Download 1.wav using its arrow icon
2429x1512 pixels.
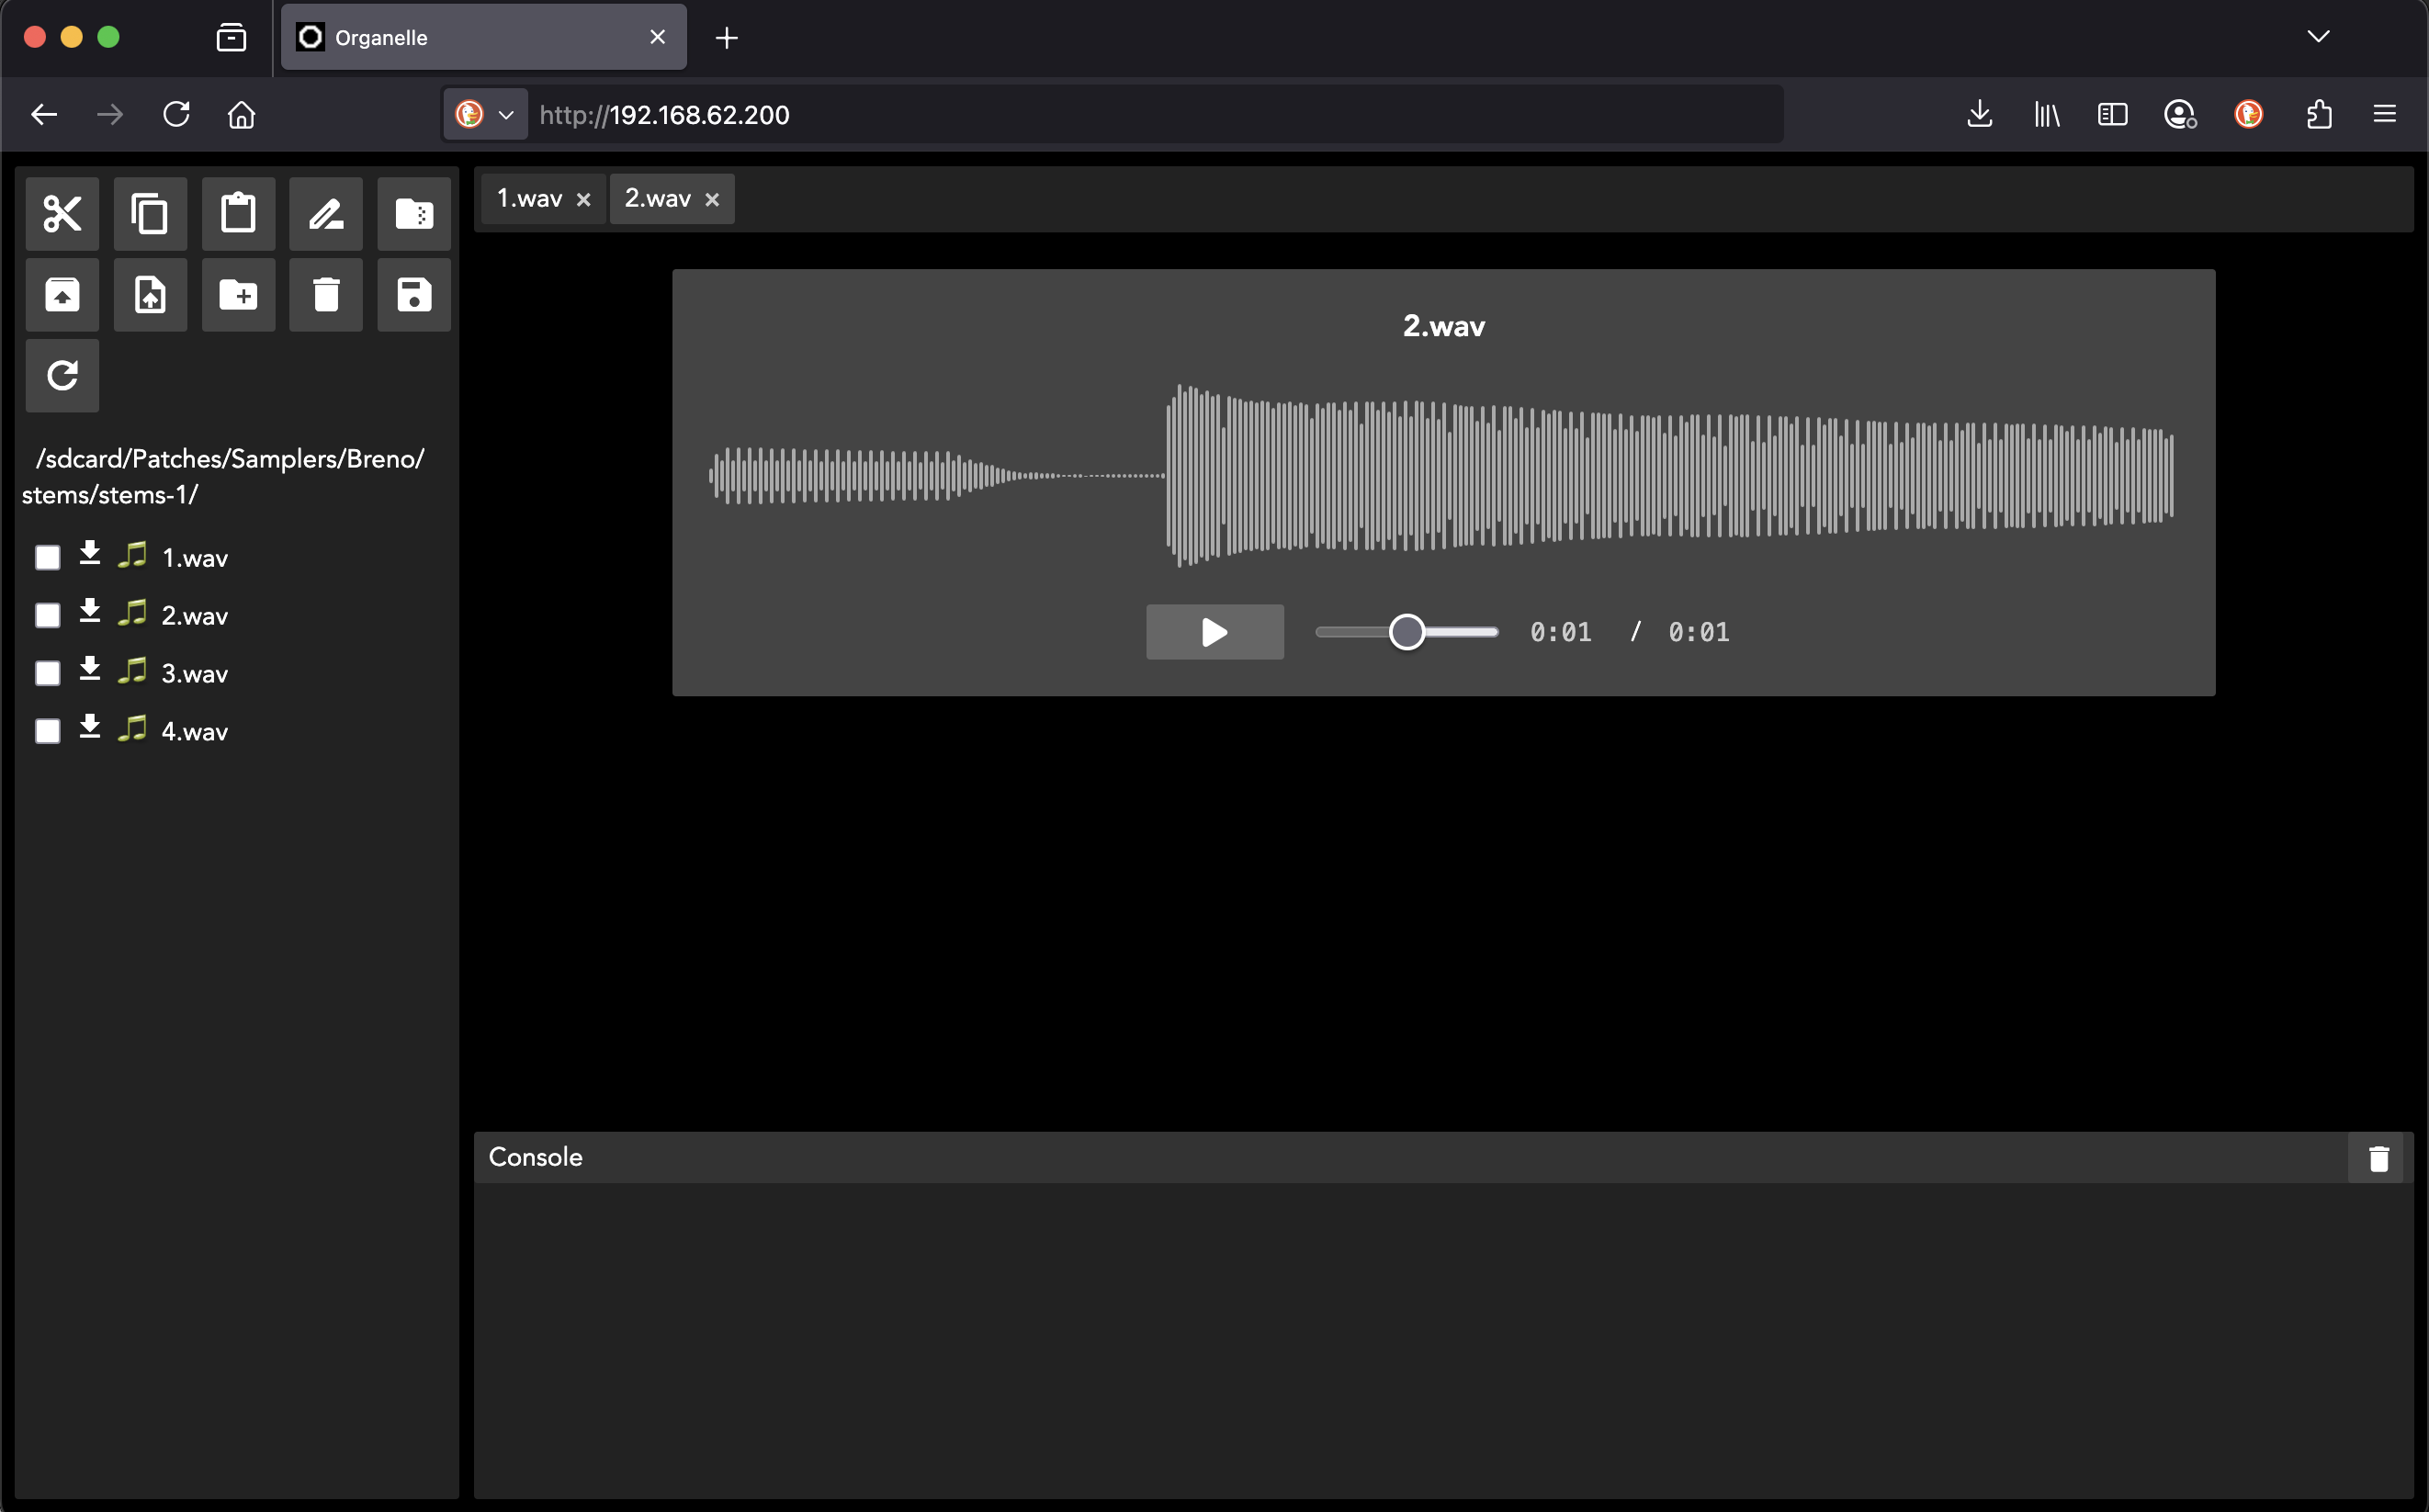click(90, 553)
